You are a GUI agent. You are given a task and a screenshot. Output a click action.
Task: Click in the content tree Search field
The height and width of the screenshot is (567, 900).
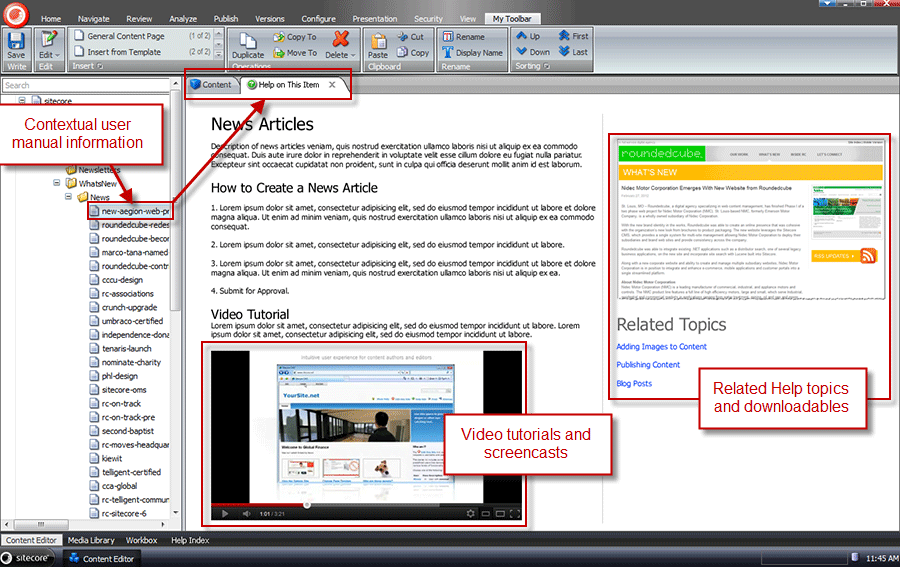point(85,86)
